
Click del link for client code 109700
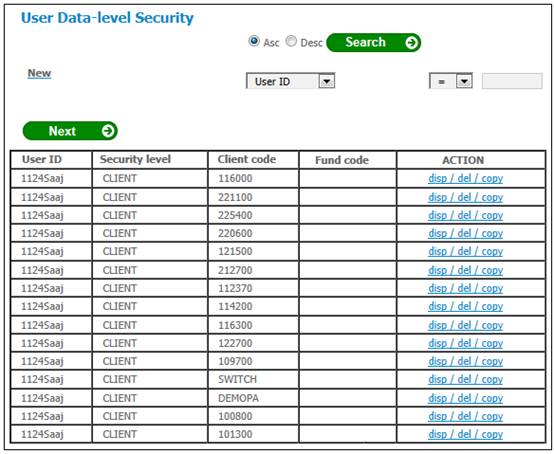pos(464,361)
